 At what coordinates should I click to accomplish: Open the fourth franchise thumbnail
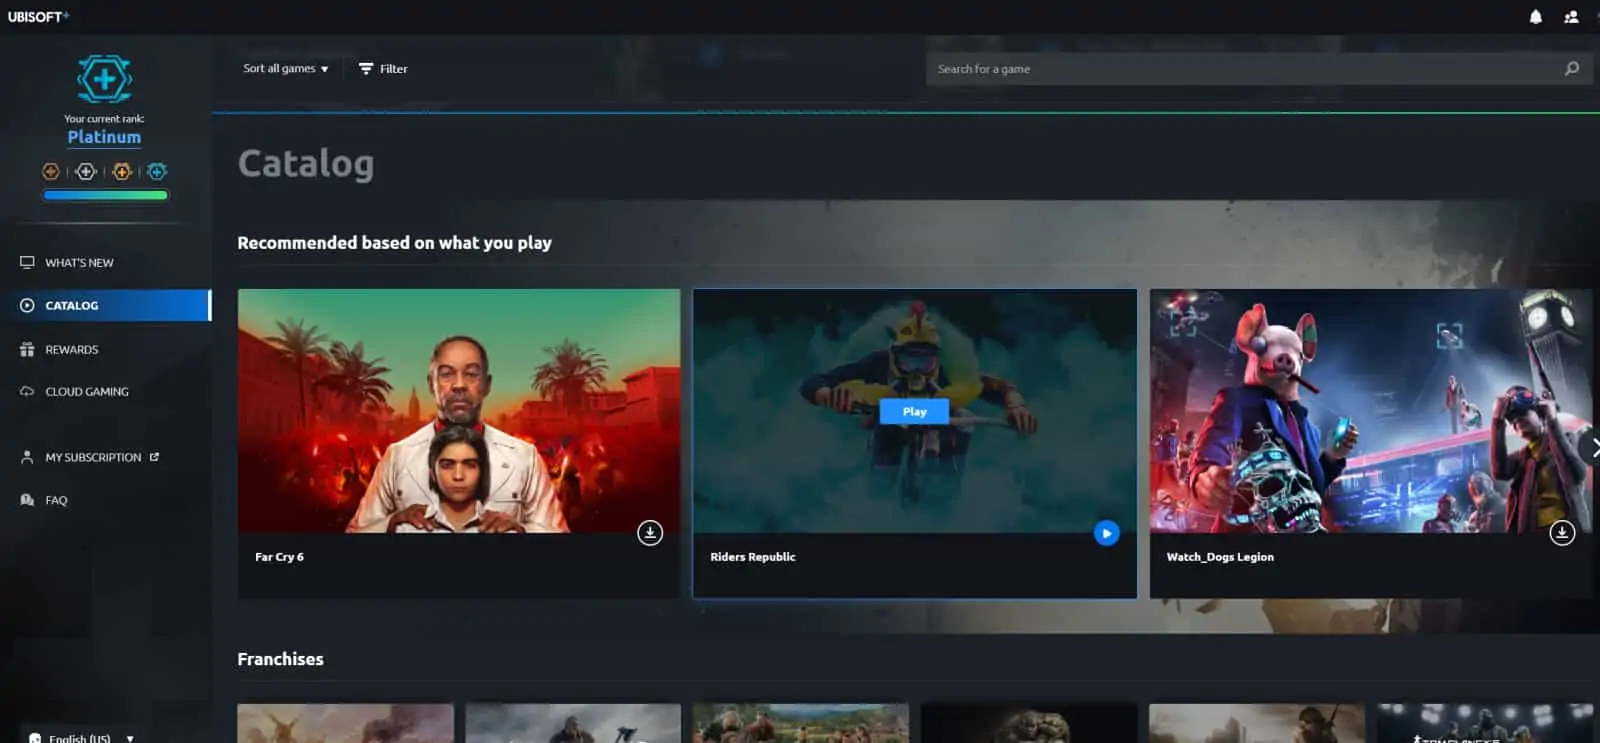[1029, 723]
